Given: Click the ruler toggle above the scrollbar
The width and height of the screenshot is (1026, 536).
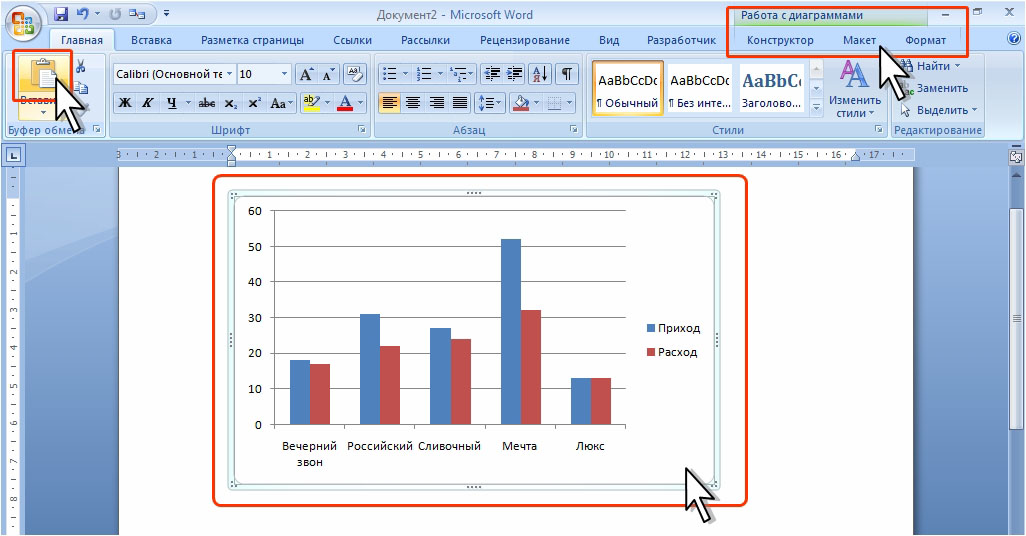Looking at the screenshot, I should tap(1016, 157).
